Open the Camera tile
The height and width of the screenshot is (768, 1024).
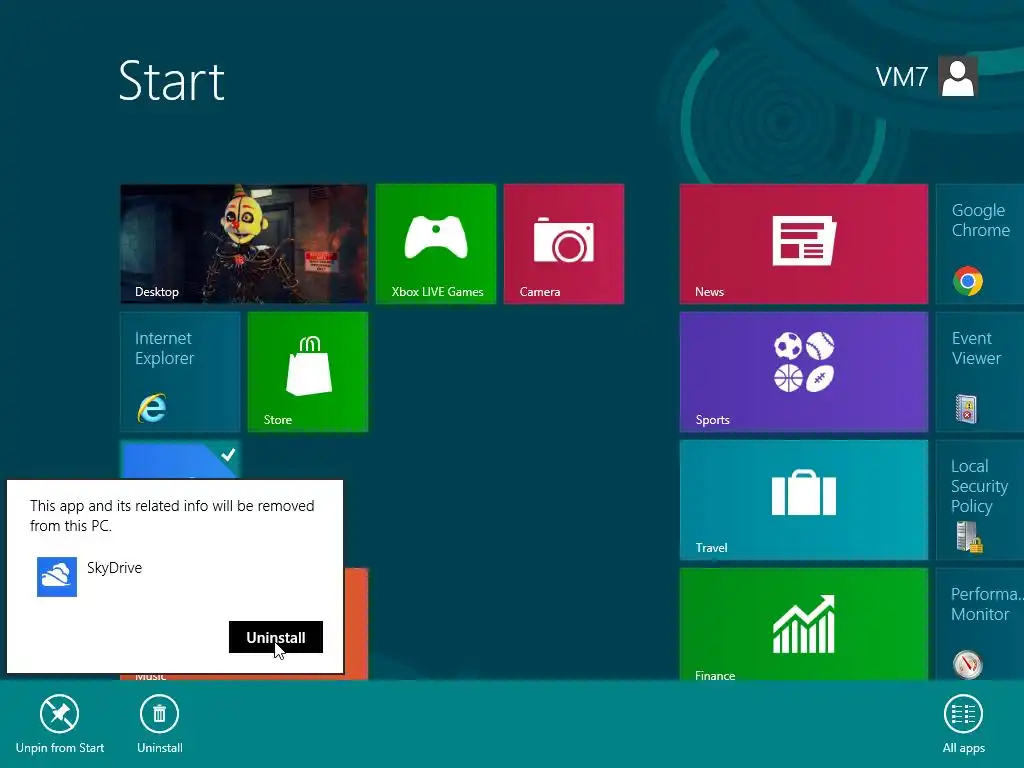click(564, 244)
